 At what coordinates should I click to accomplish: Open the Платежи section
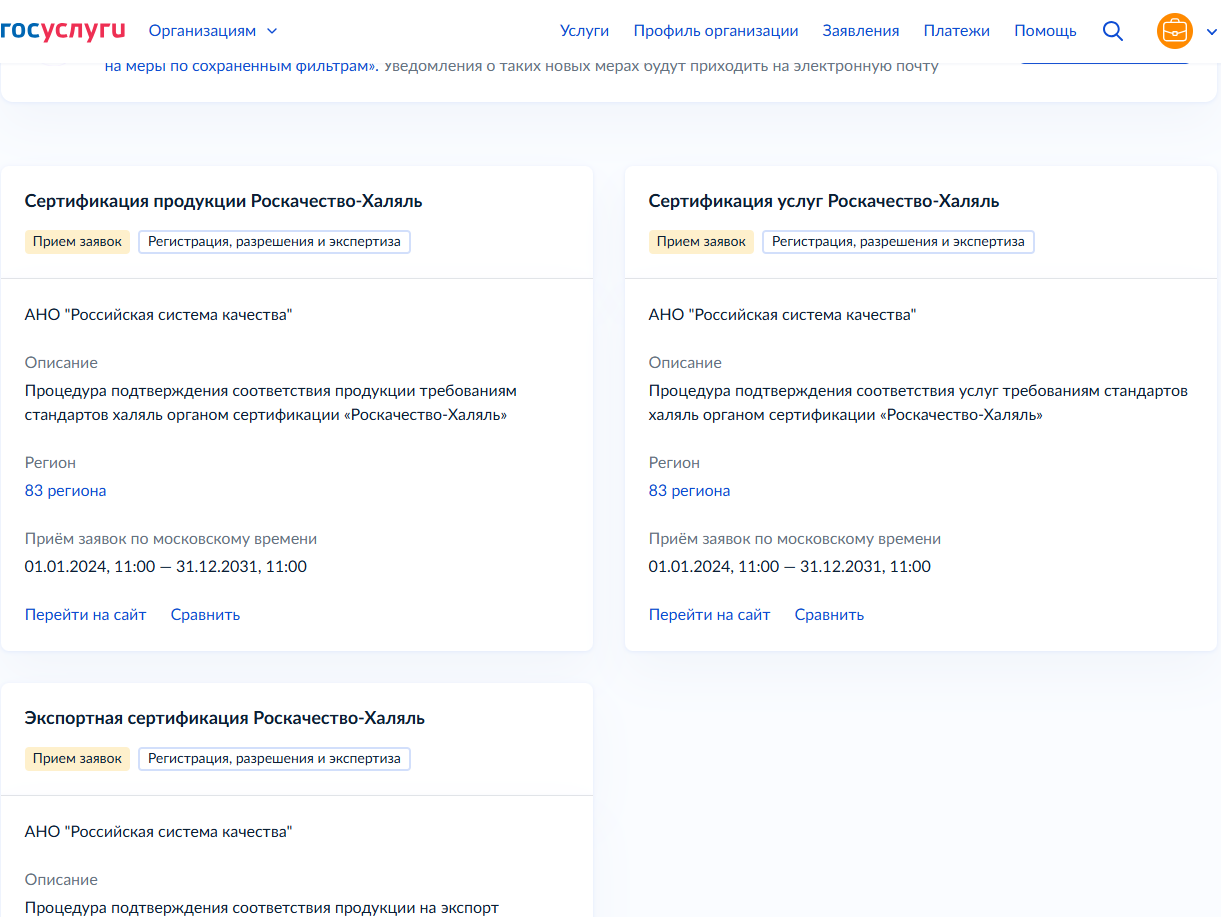click(957, 31)
